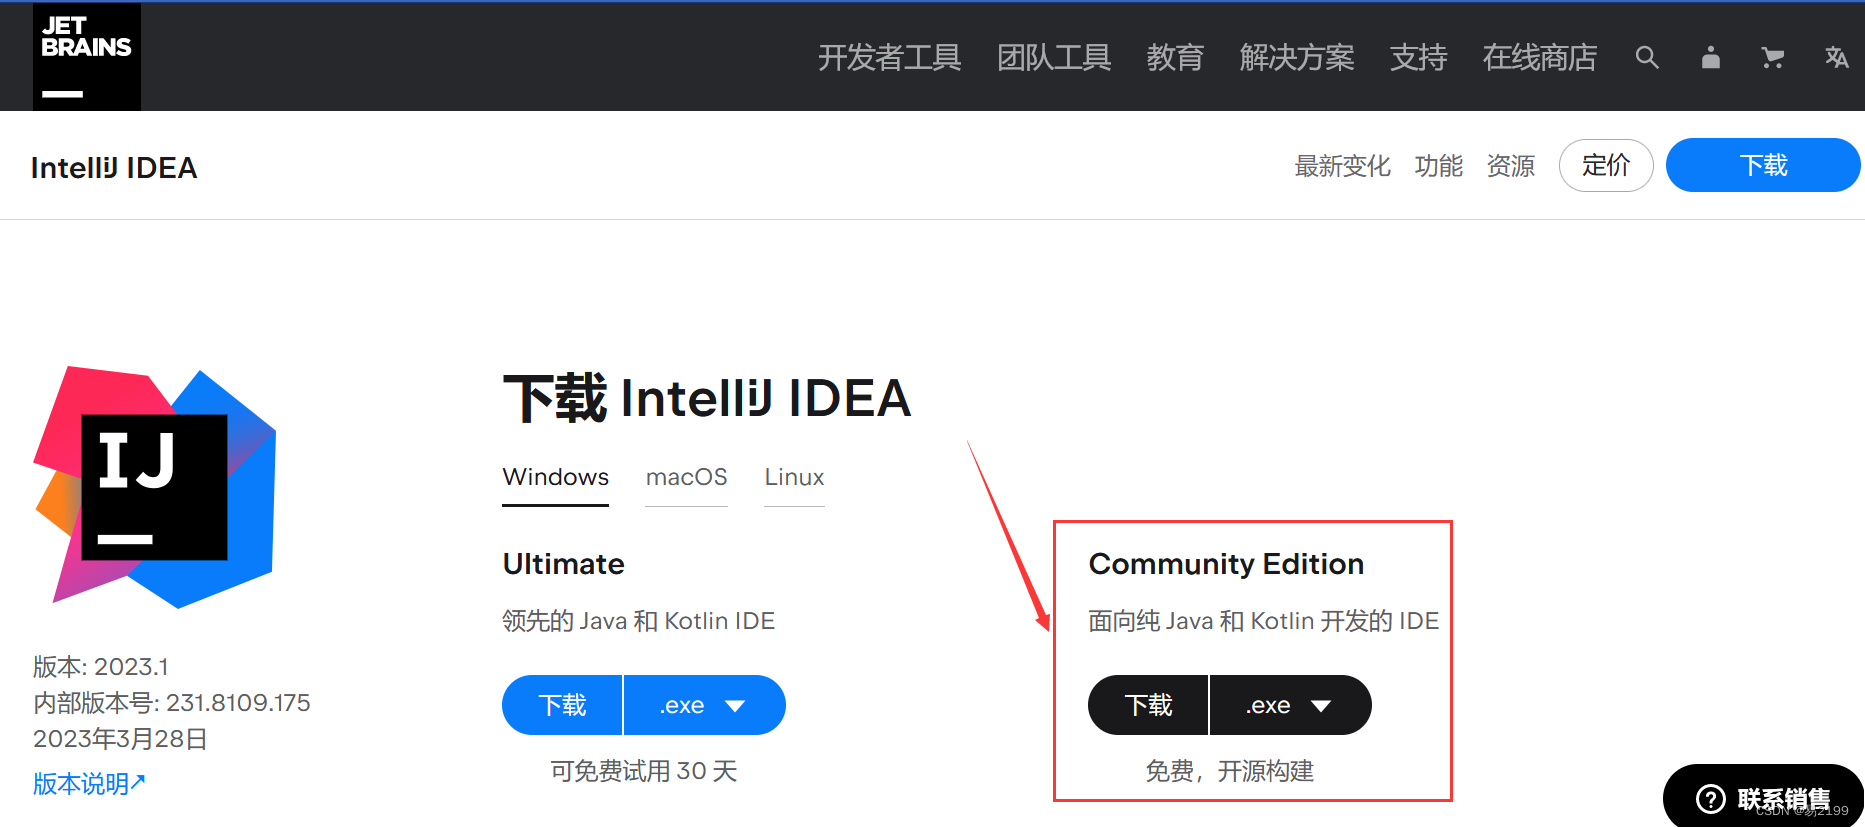Image resolution: width=1865 pixels, height=827 pixels.
Task: Click the language translation icon
Action: [x=1836, y=58]
